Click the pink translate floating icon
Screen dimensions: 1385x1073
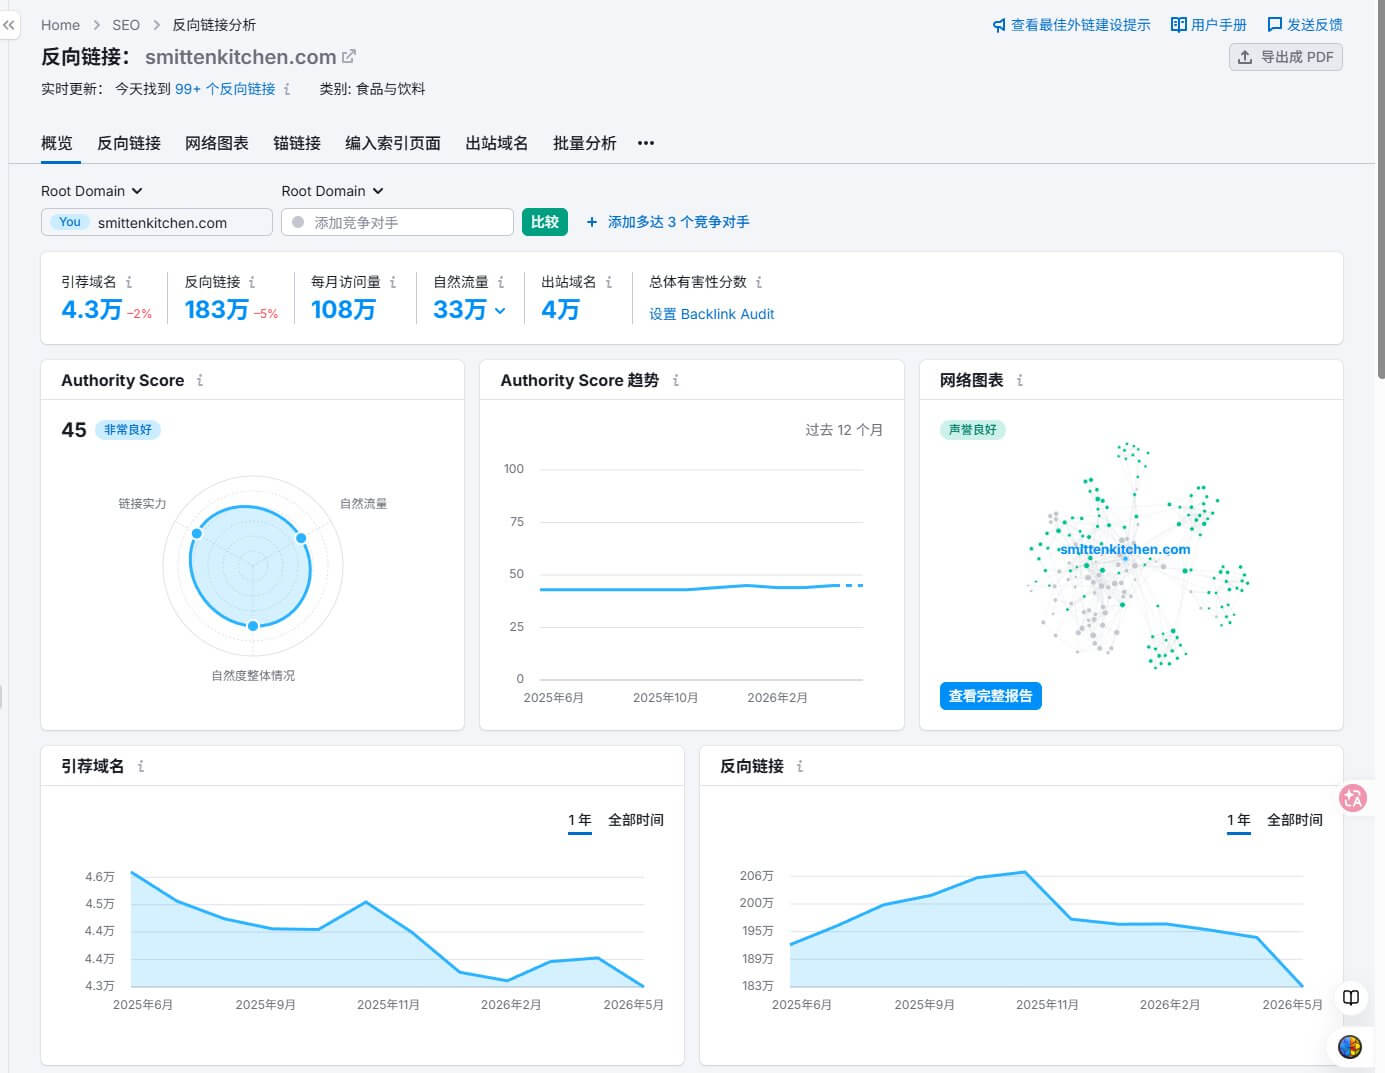pyautogui.click(x=1353, y=797)
